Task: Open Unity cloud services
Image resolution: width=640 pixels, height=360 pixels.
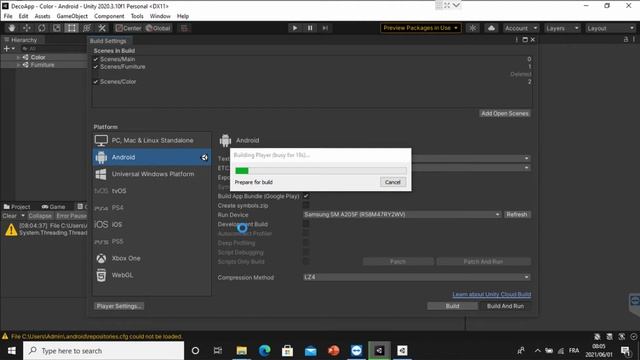Action: (x=491, y=28)
